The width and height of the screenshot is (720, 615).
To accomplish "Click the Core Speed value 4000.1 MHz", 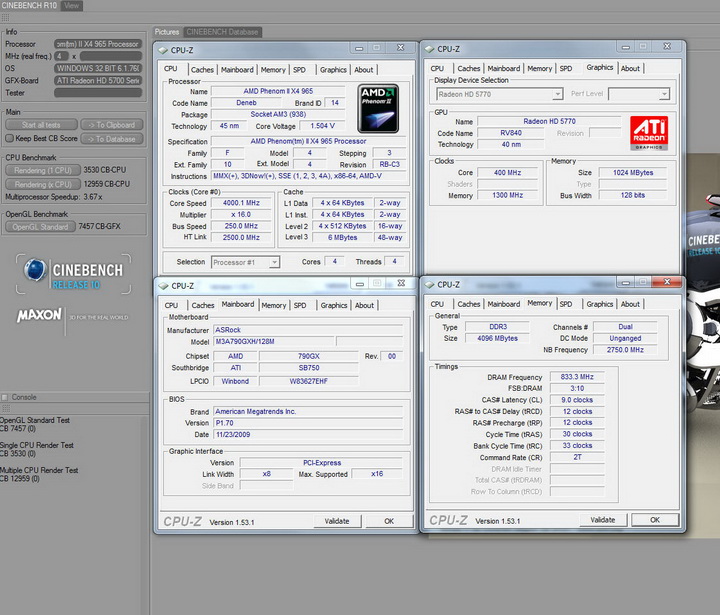I will 241,203.
